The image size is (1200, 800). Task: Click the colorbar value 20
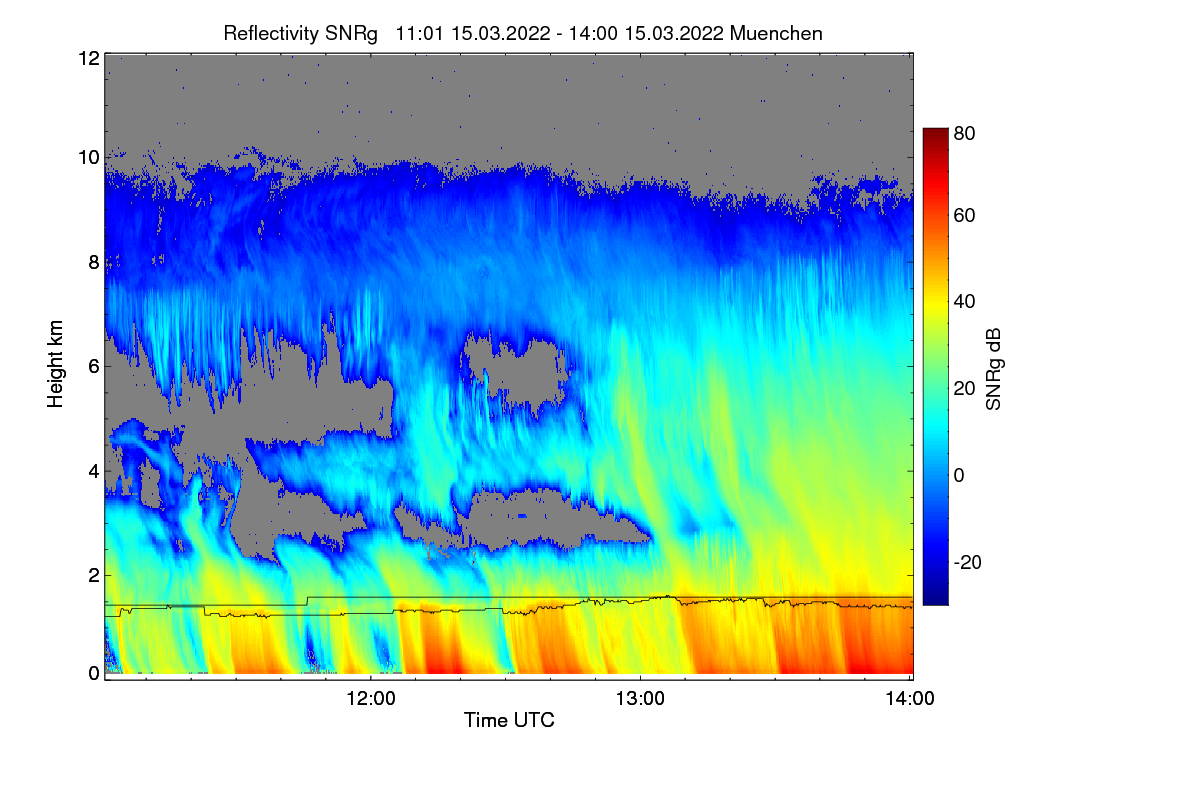pyautogui.click(x=964, y=388)
